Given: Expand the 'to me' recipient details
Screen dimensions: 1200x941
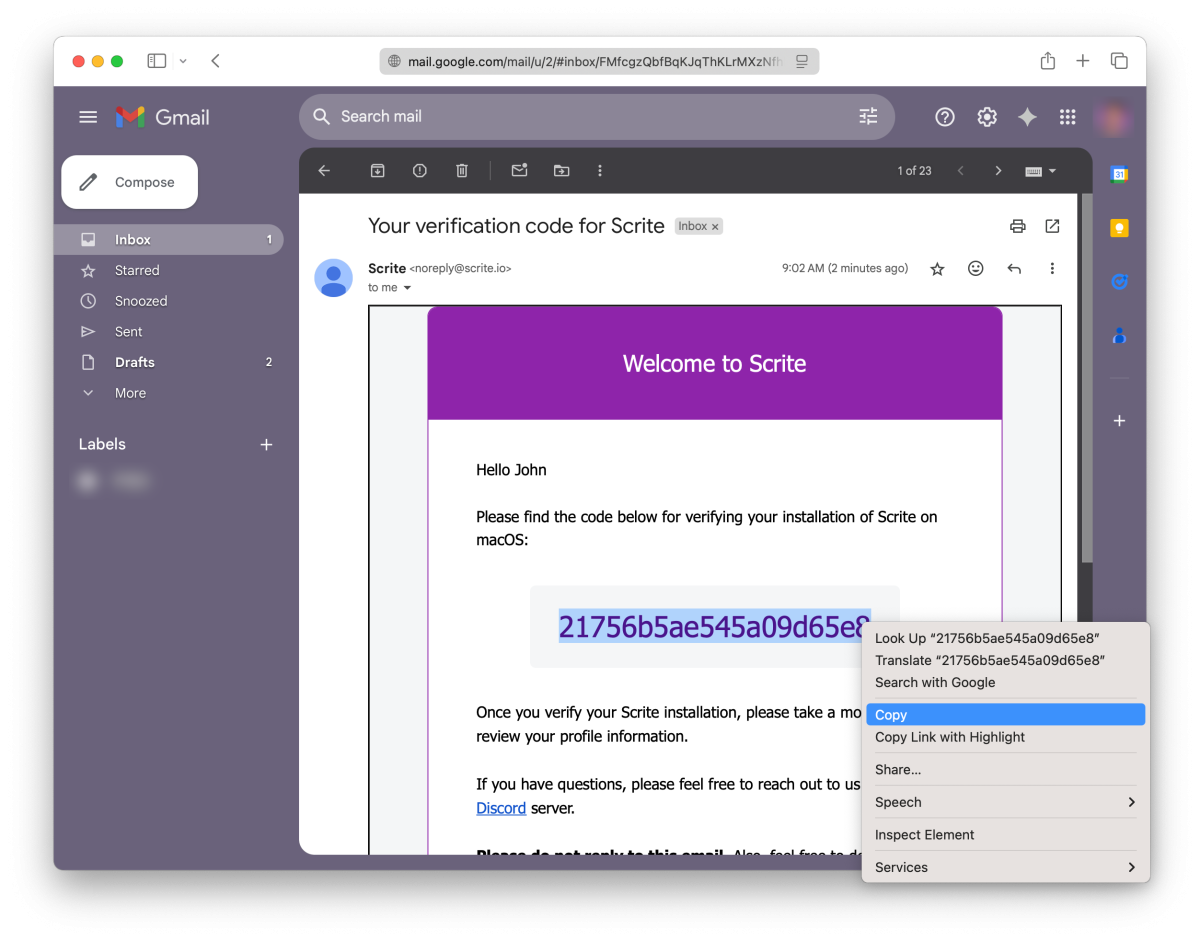Looking at the screenshot, I should (x=407, y=288).
